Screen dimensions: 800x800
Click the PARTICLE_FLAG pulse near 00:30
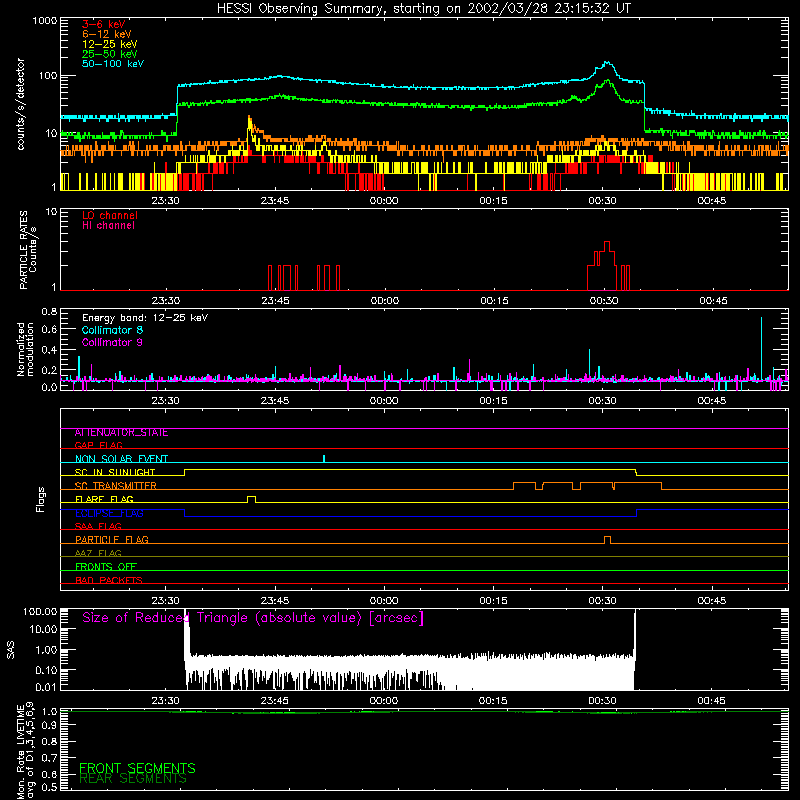[607, 540]
